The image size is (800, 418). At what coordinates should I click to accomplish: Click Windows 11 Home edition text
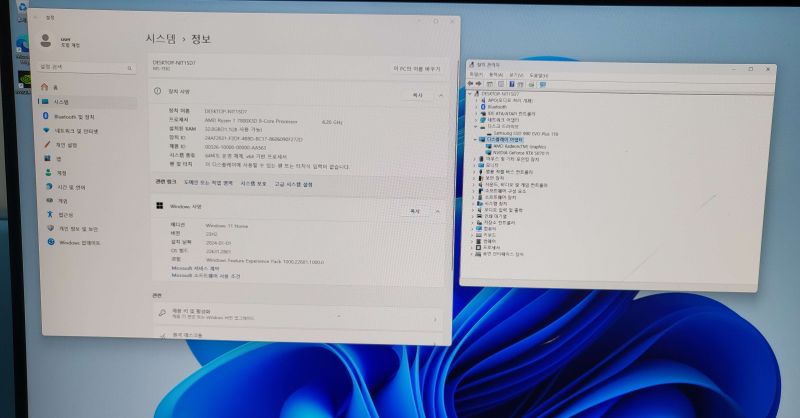pos(227,226)
